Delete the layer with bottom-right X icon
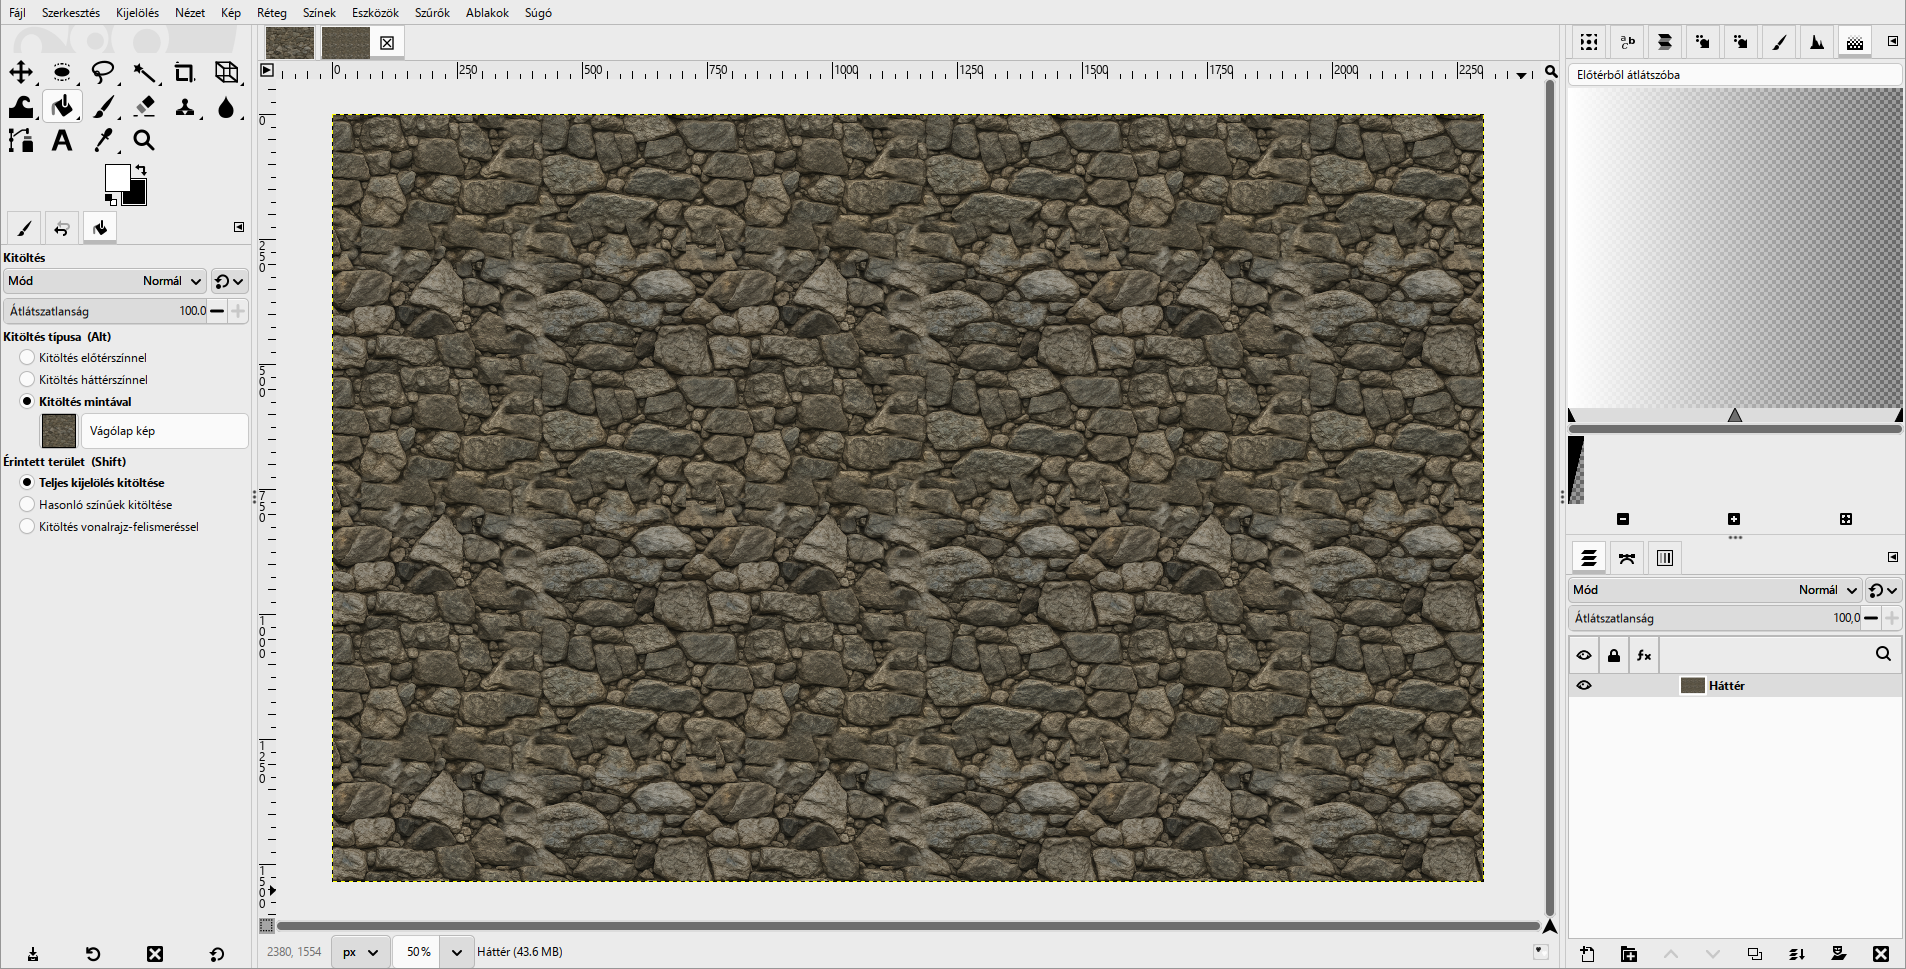 click(1881, 954)
